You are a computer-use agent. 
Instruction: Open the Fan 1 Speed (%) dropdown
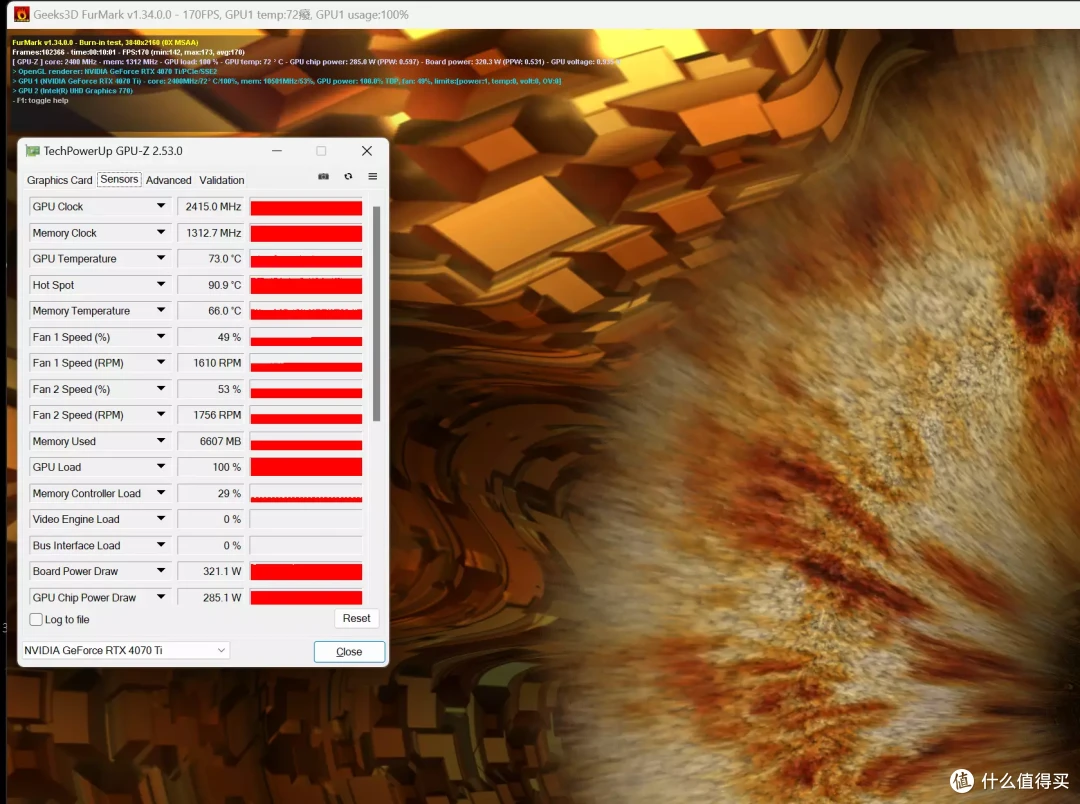[161, 337]
